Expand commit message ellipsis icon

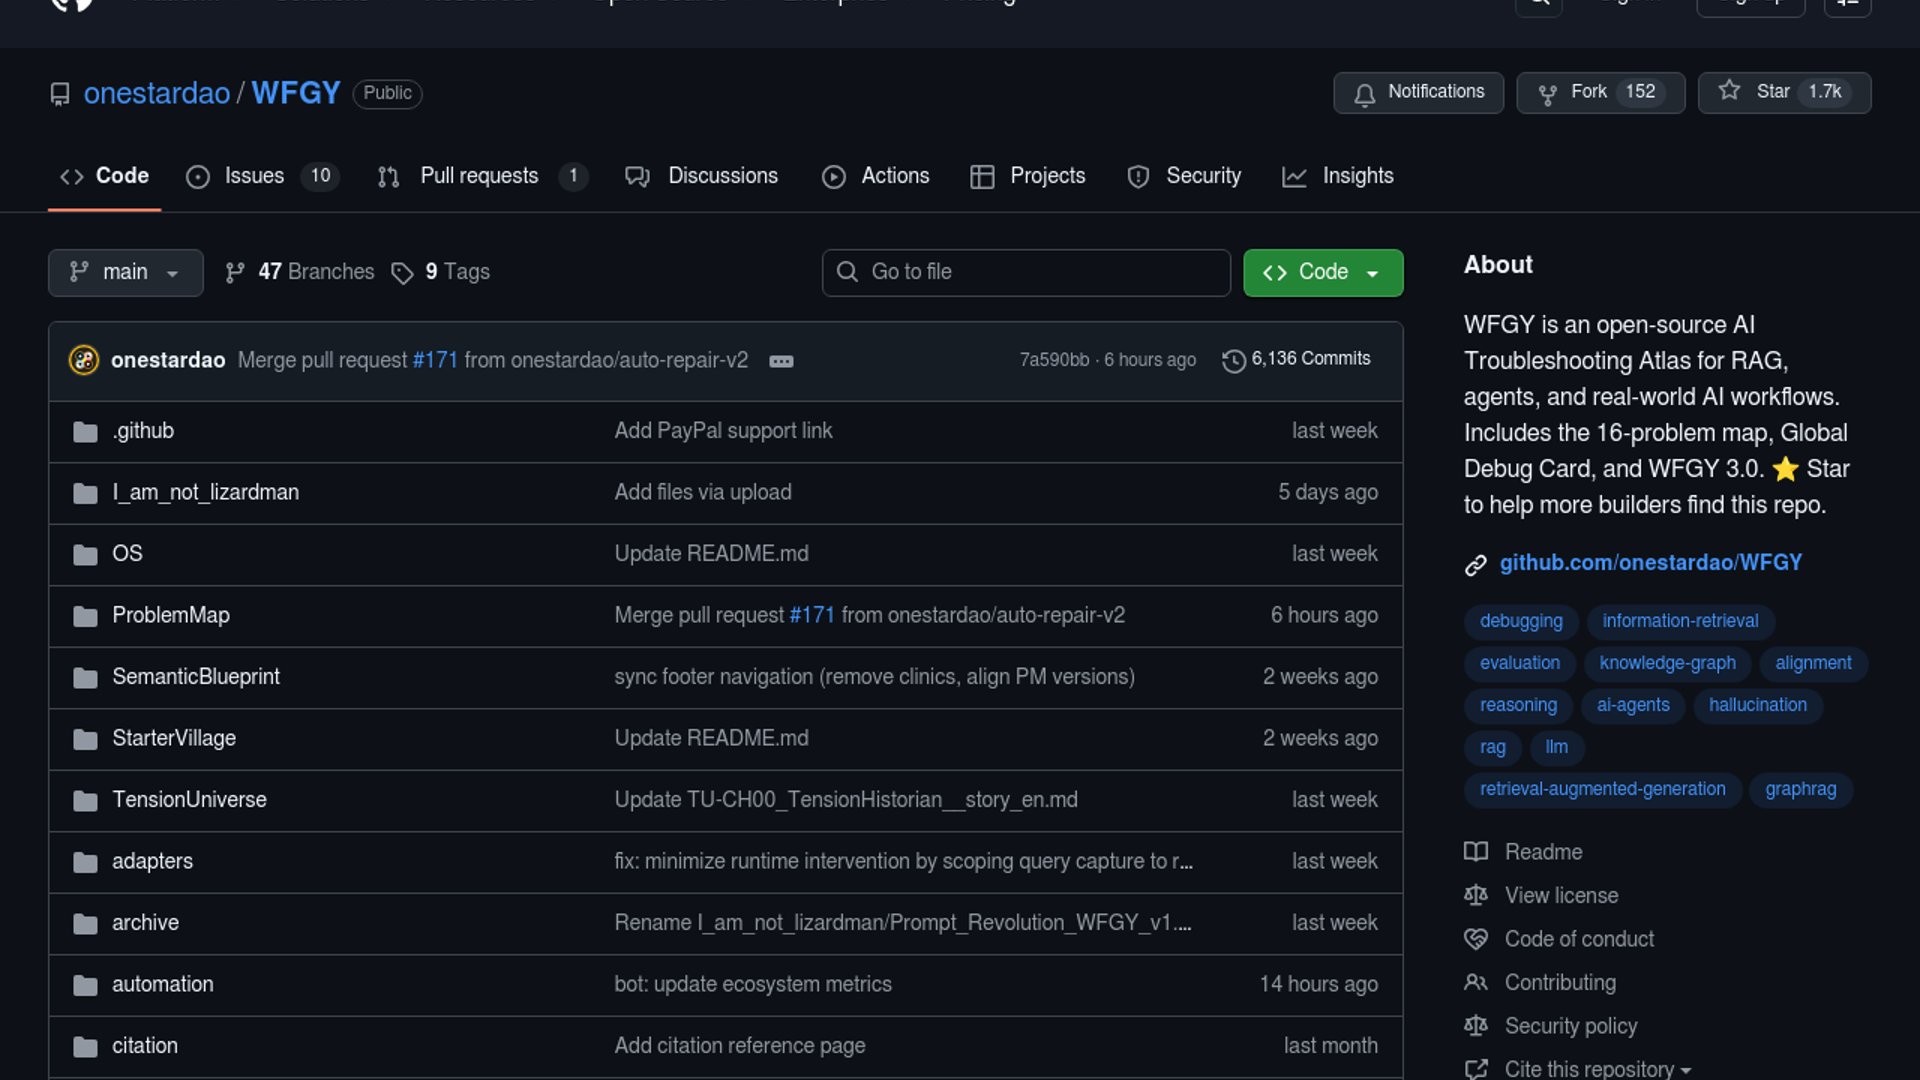(781, 361)
